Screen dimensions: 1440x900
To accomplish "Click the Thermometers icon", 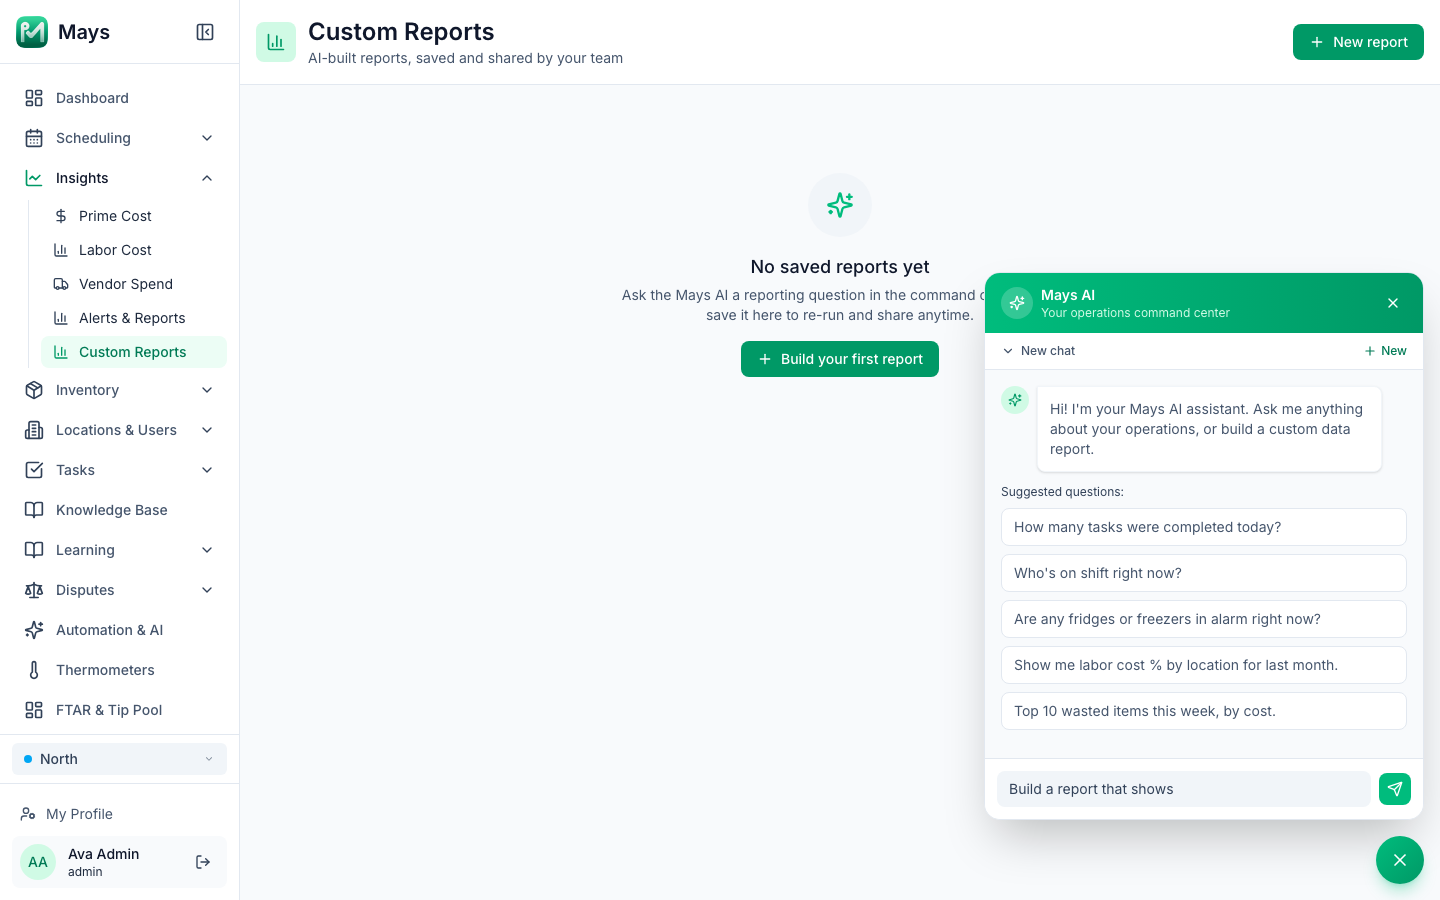I will point(34,670).
